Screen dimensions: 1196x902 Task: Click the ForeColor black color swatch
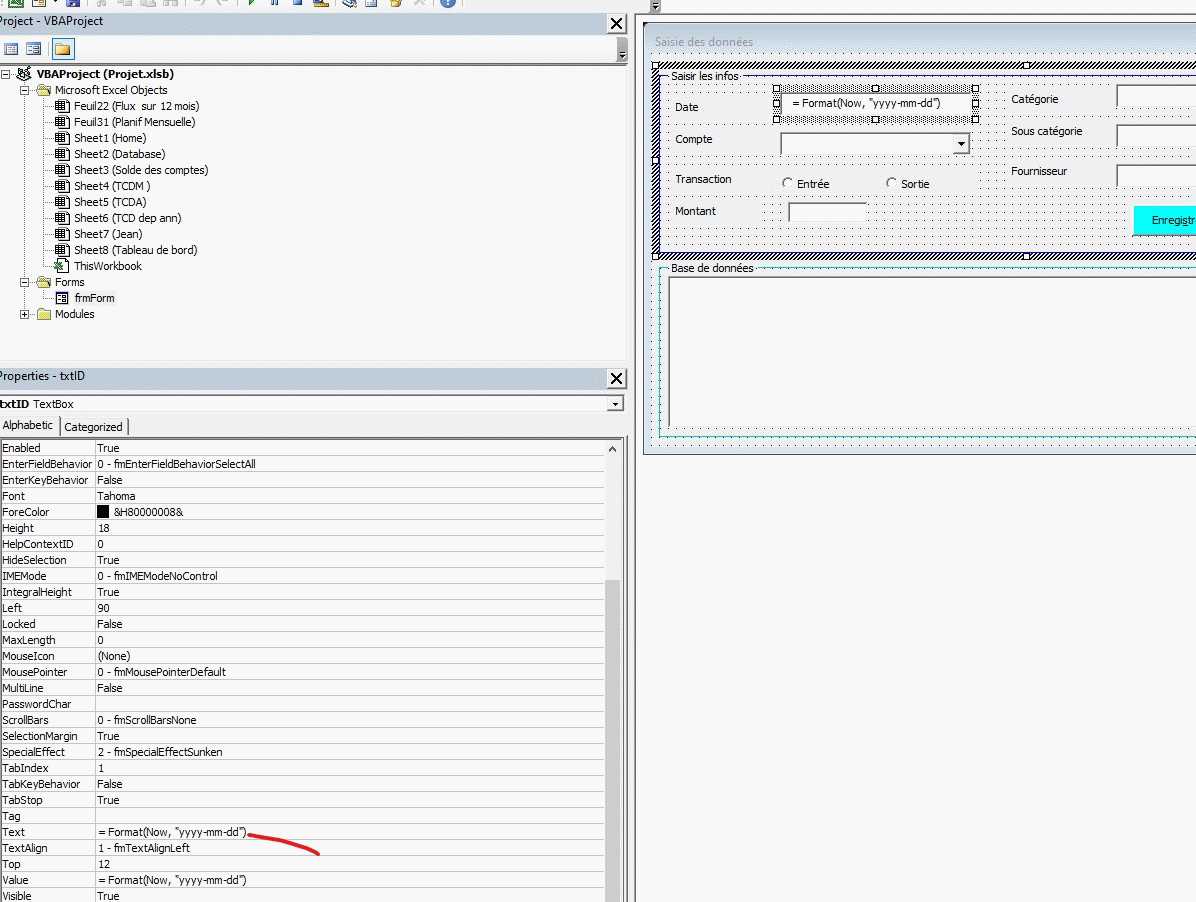[x=103, y=512]
